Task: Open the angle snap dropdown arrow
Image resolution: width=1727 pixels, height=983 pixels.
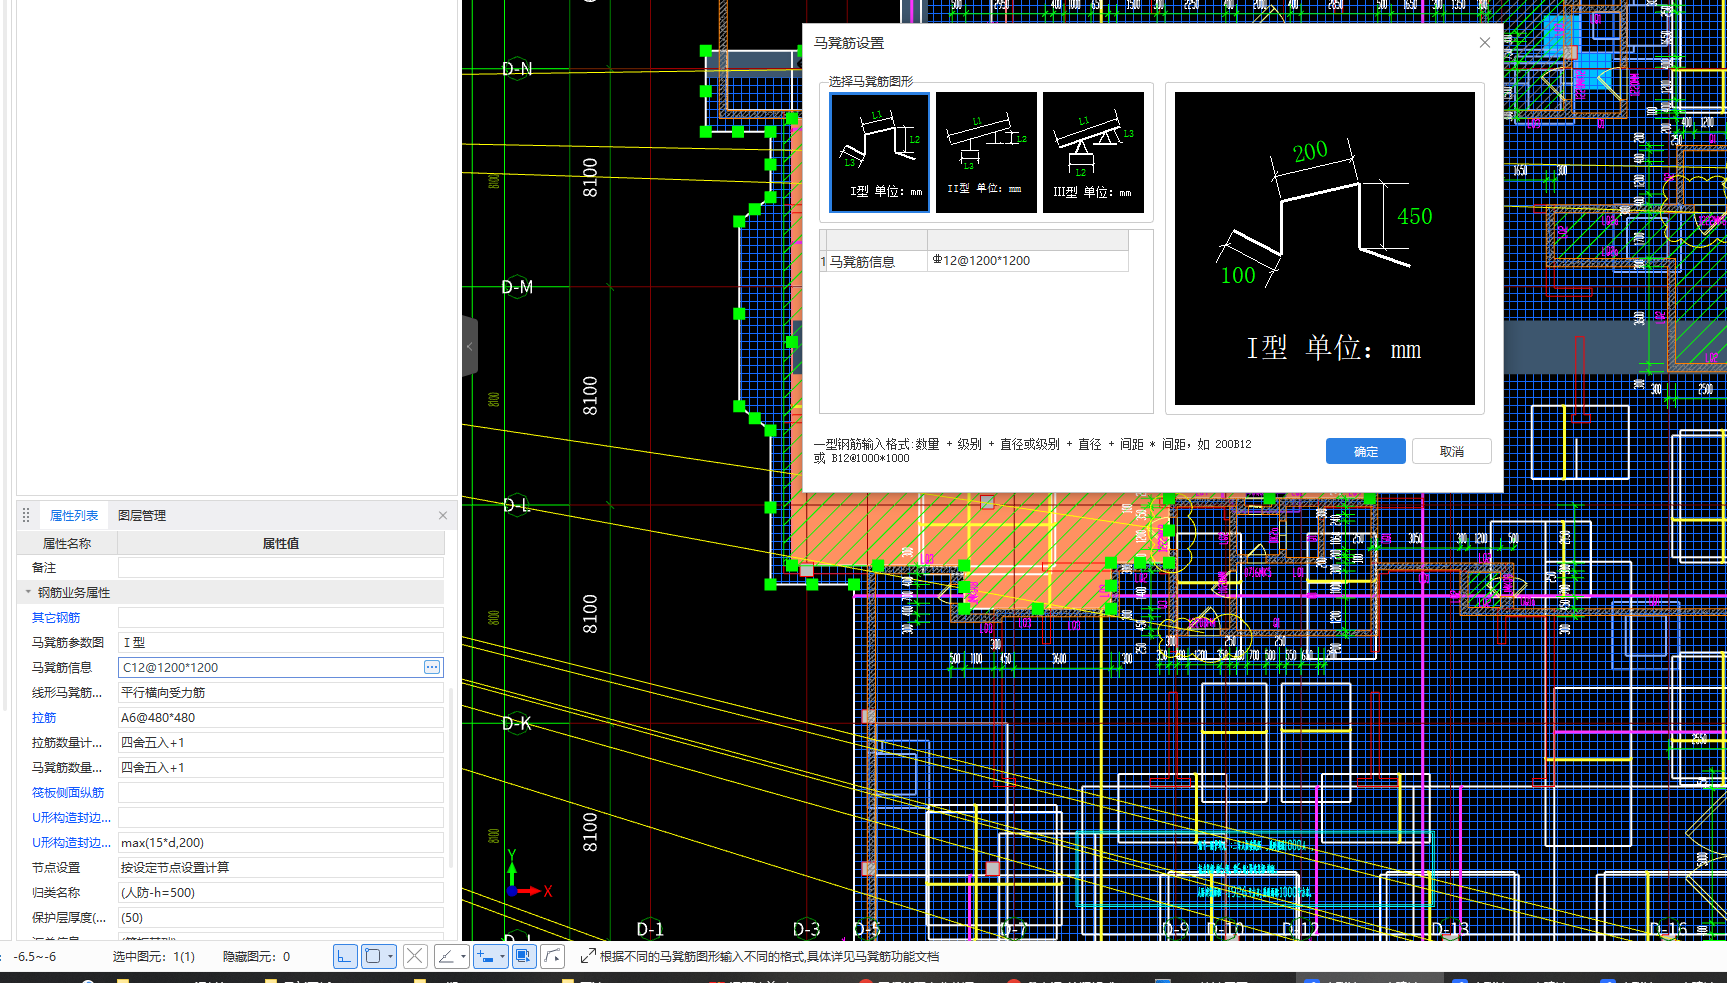Action: (464, 957)
